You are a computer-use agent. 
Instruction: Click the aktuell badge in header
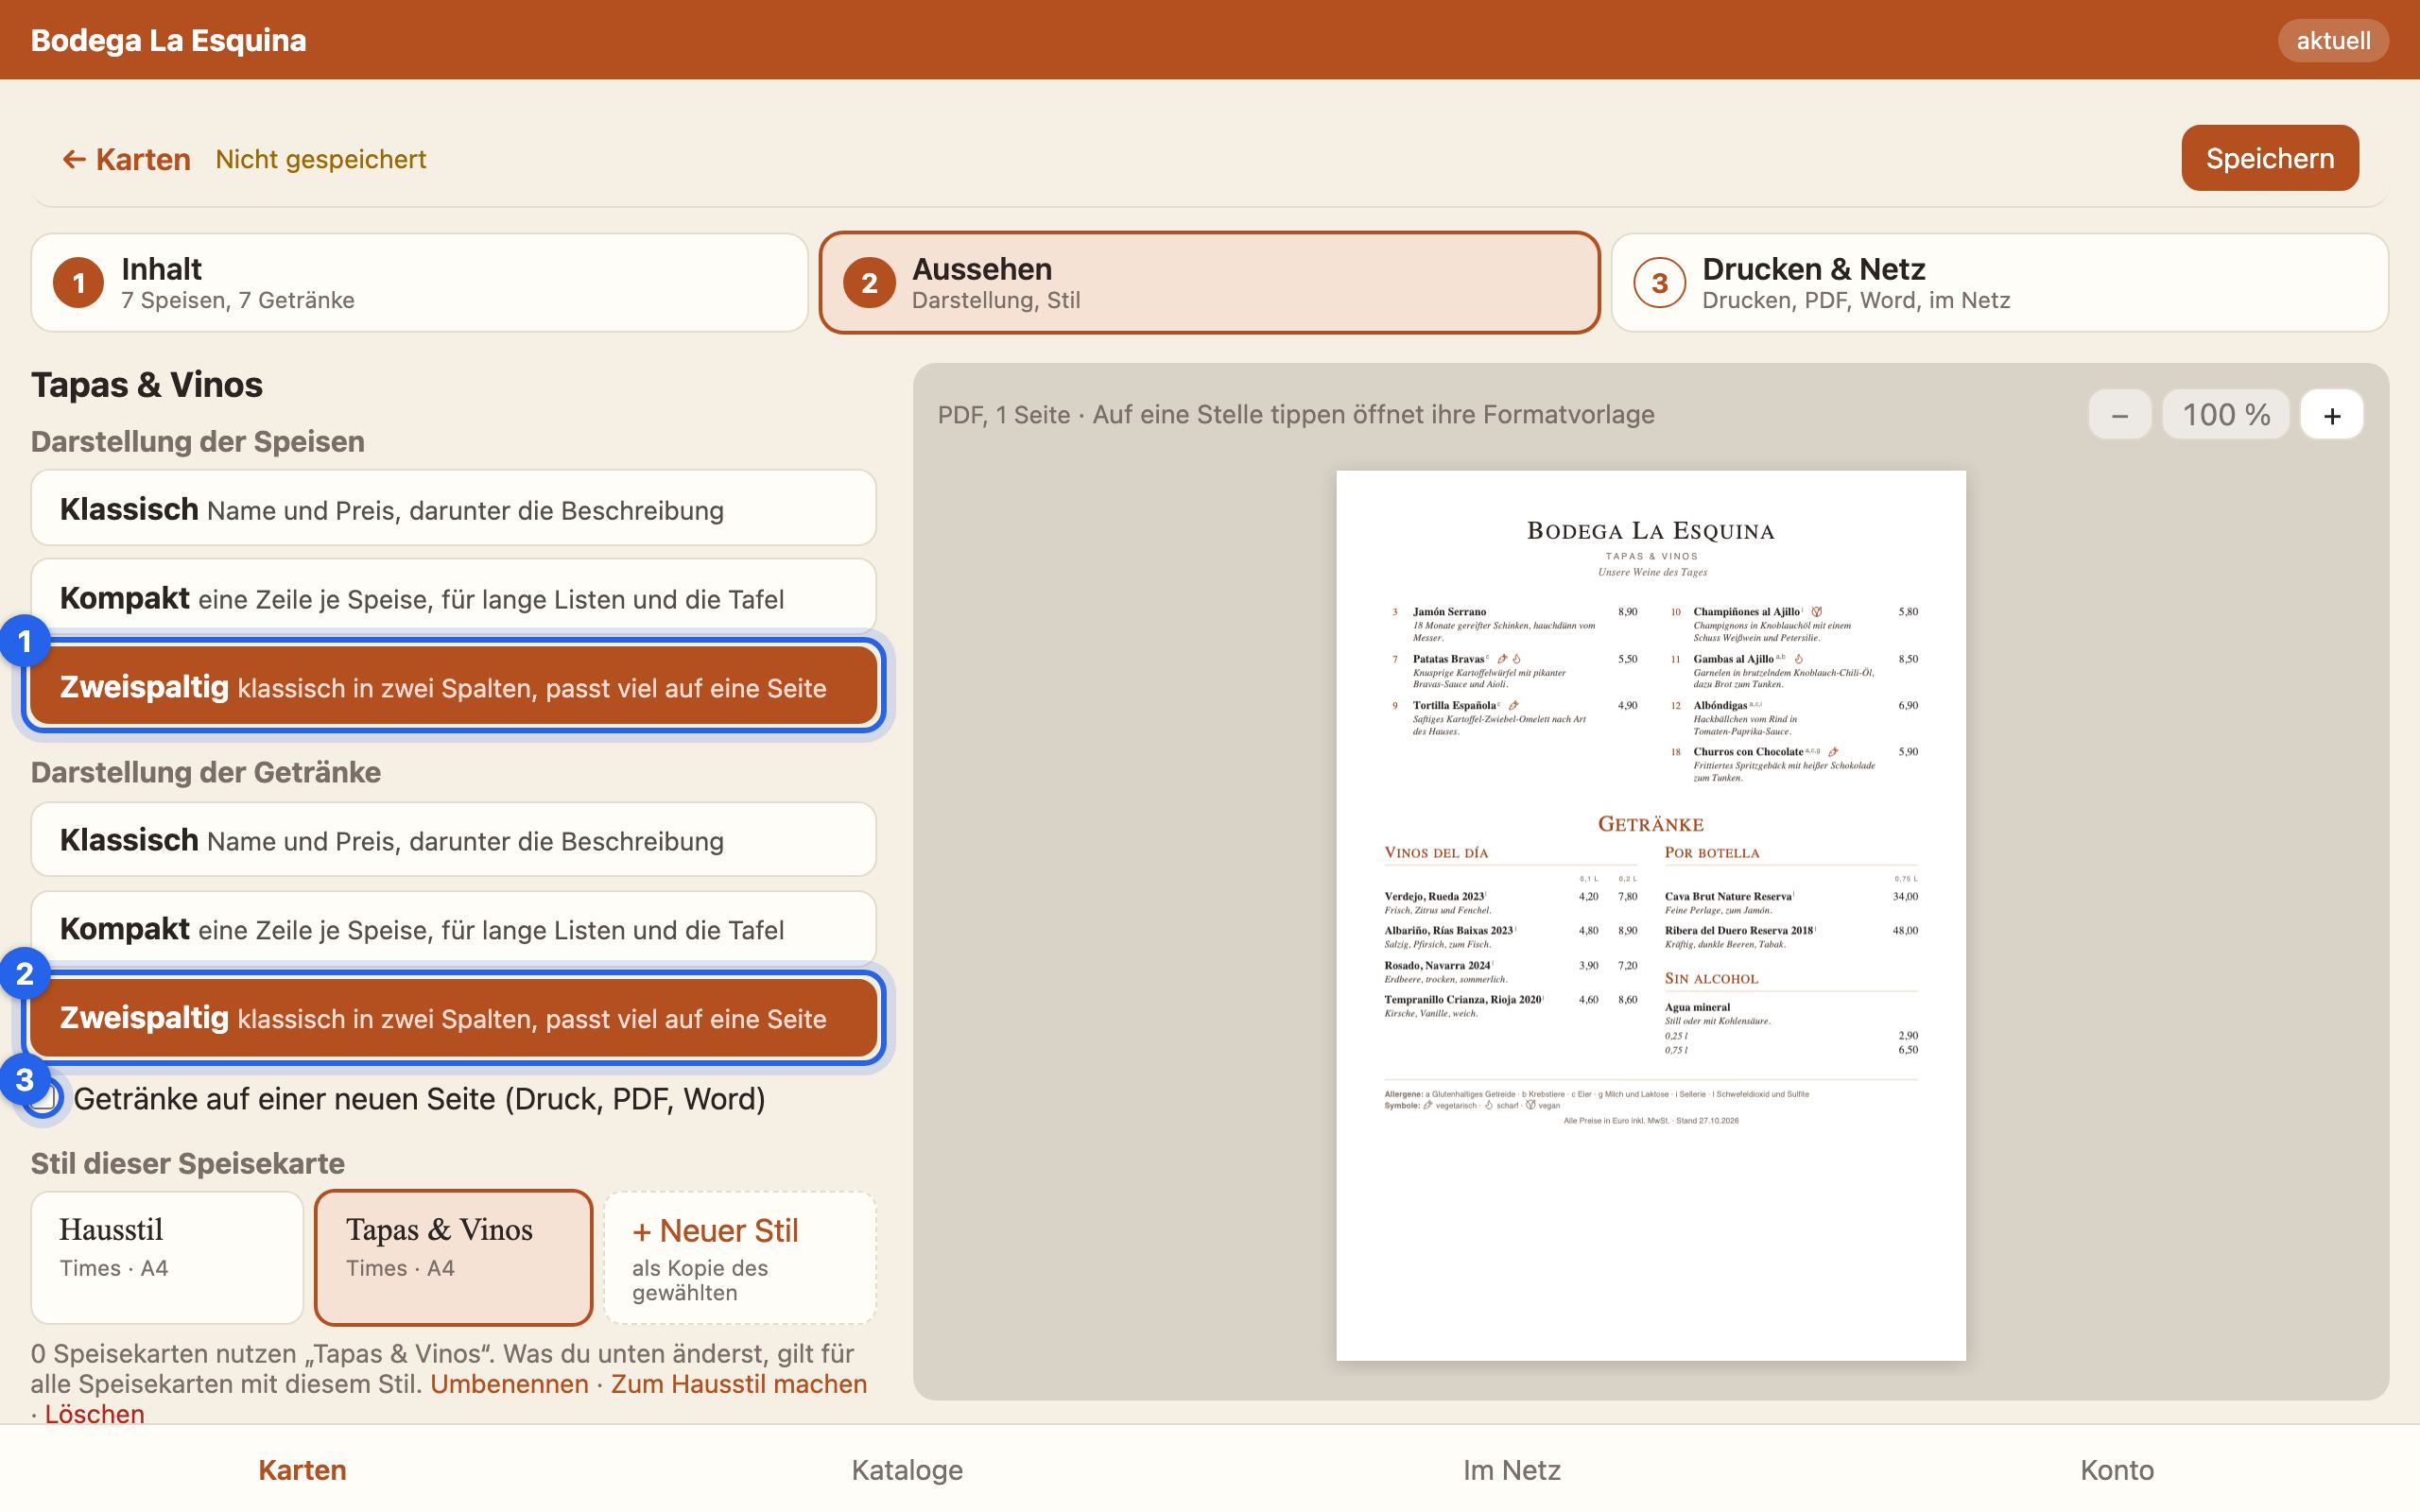(x=2333, y=40)
